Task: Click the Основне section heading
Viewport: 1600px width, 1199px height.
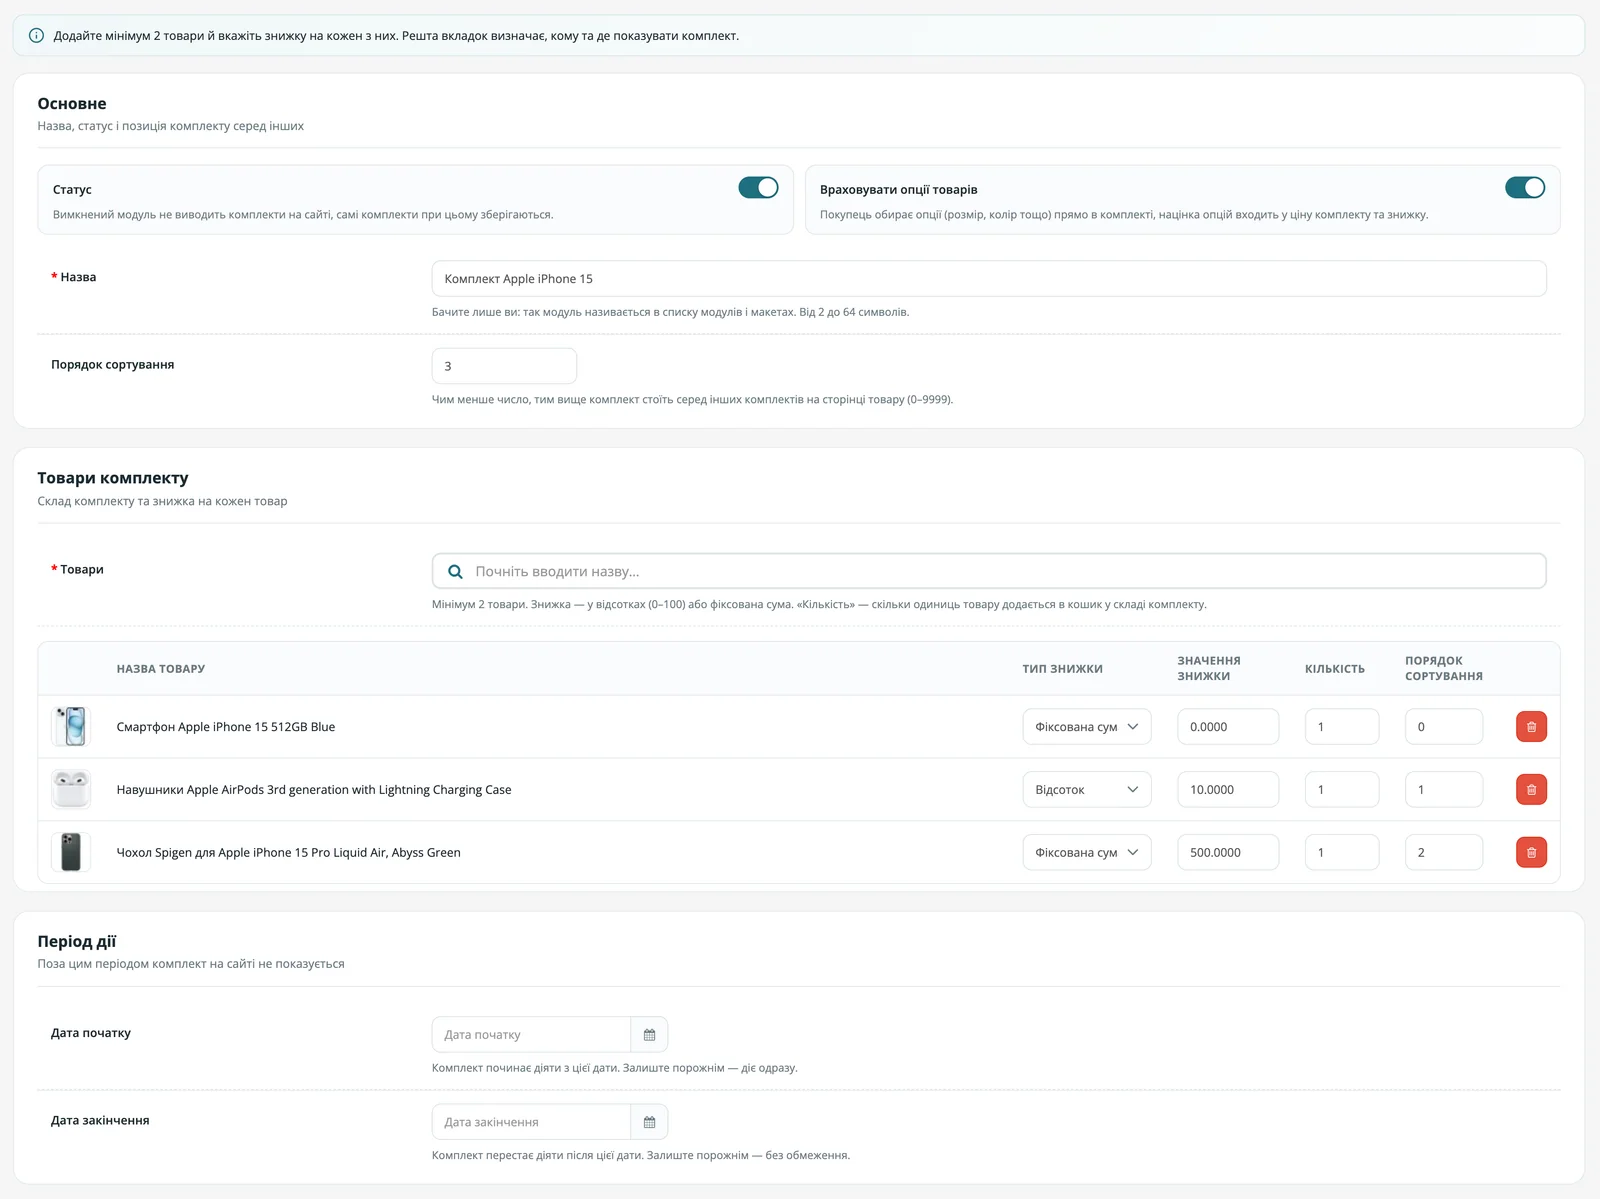Action: pyautogui.click(x=72, y=104)
